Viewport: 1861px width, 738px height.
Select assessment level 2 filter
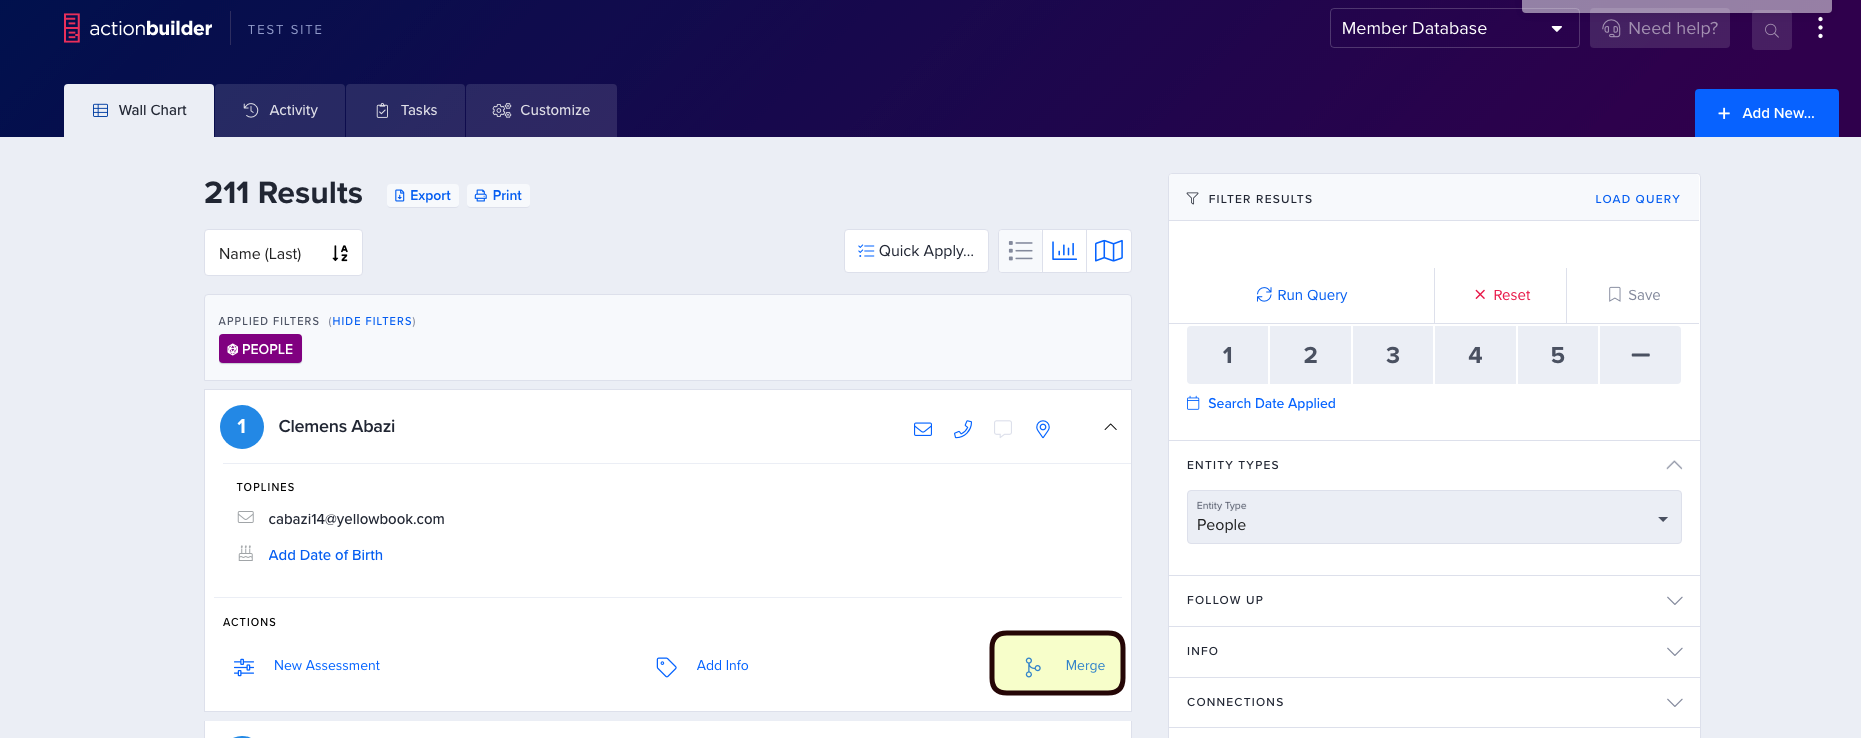(1310, 355)
